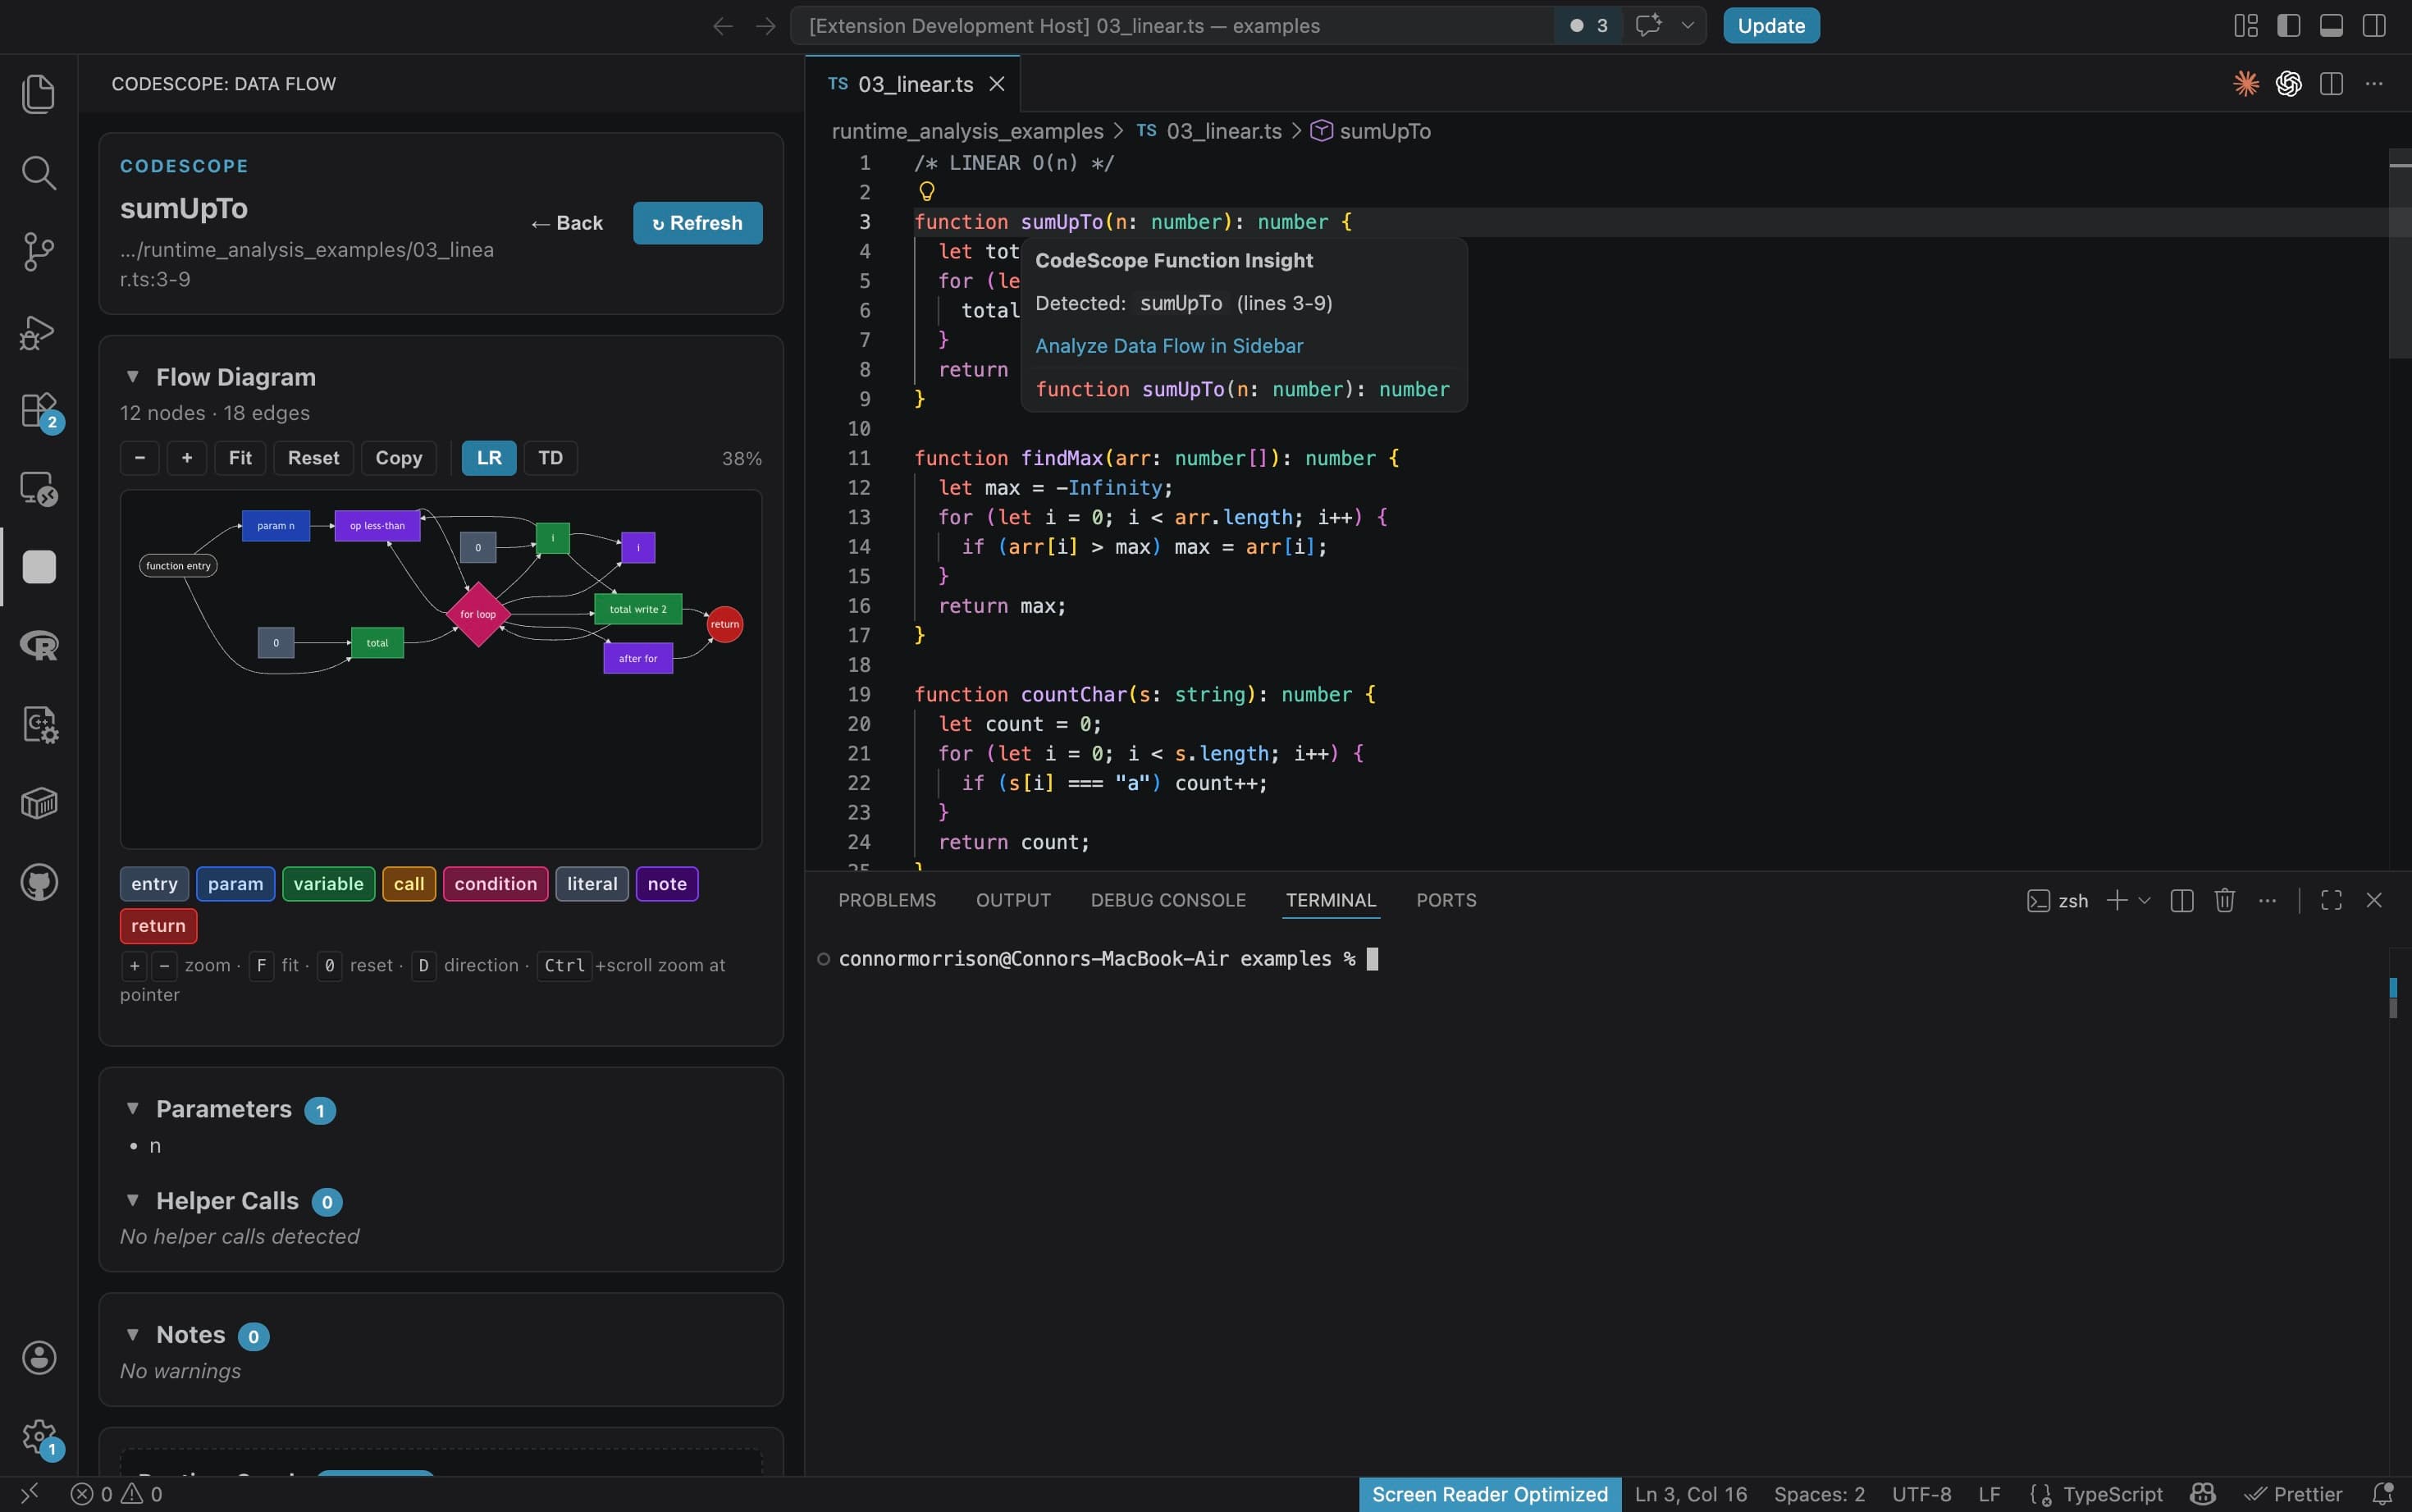
Task: Open the Manage gear icon
Action: (x=39, y=1437)
